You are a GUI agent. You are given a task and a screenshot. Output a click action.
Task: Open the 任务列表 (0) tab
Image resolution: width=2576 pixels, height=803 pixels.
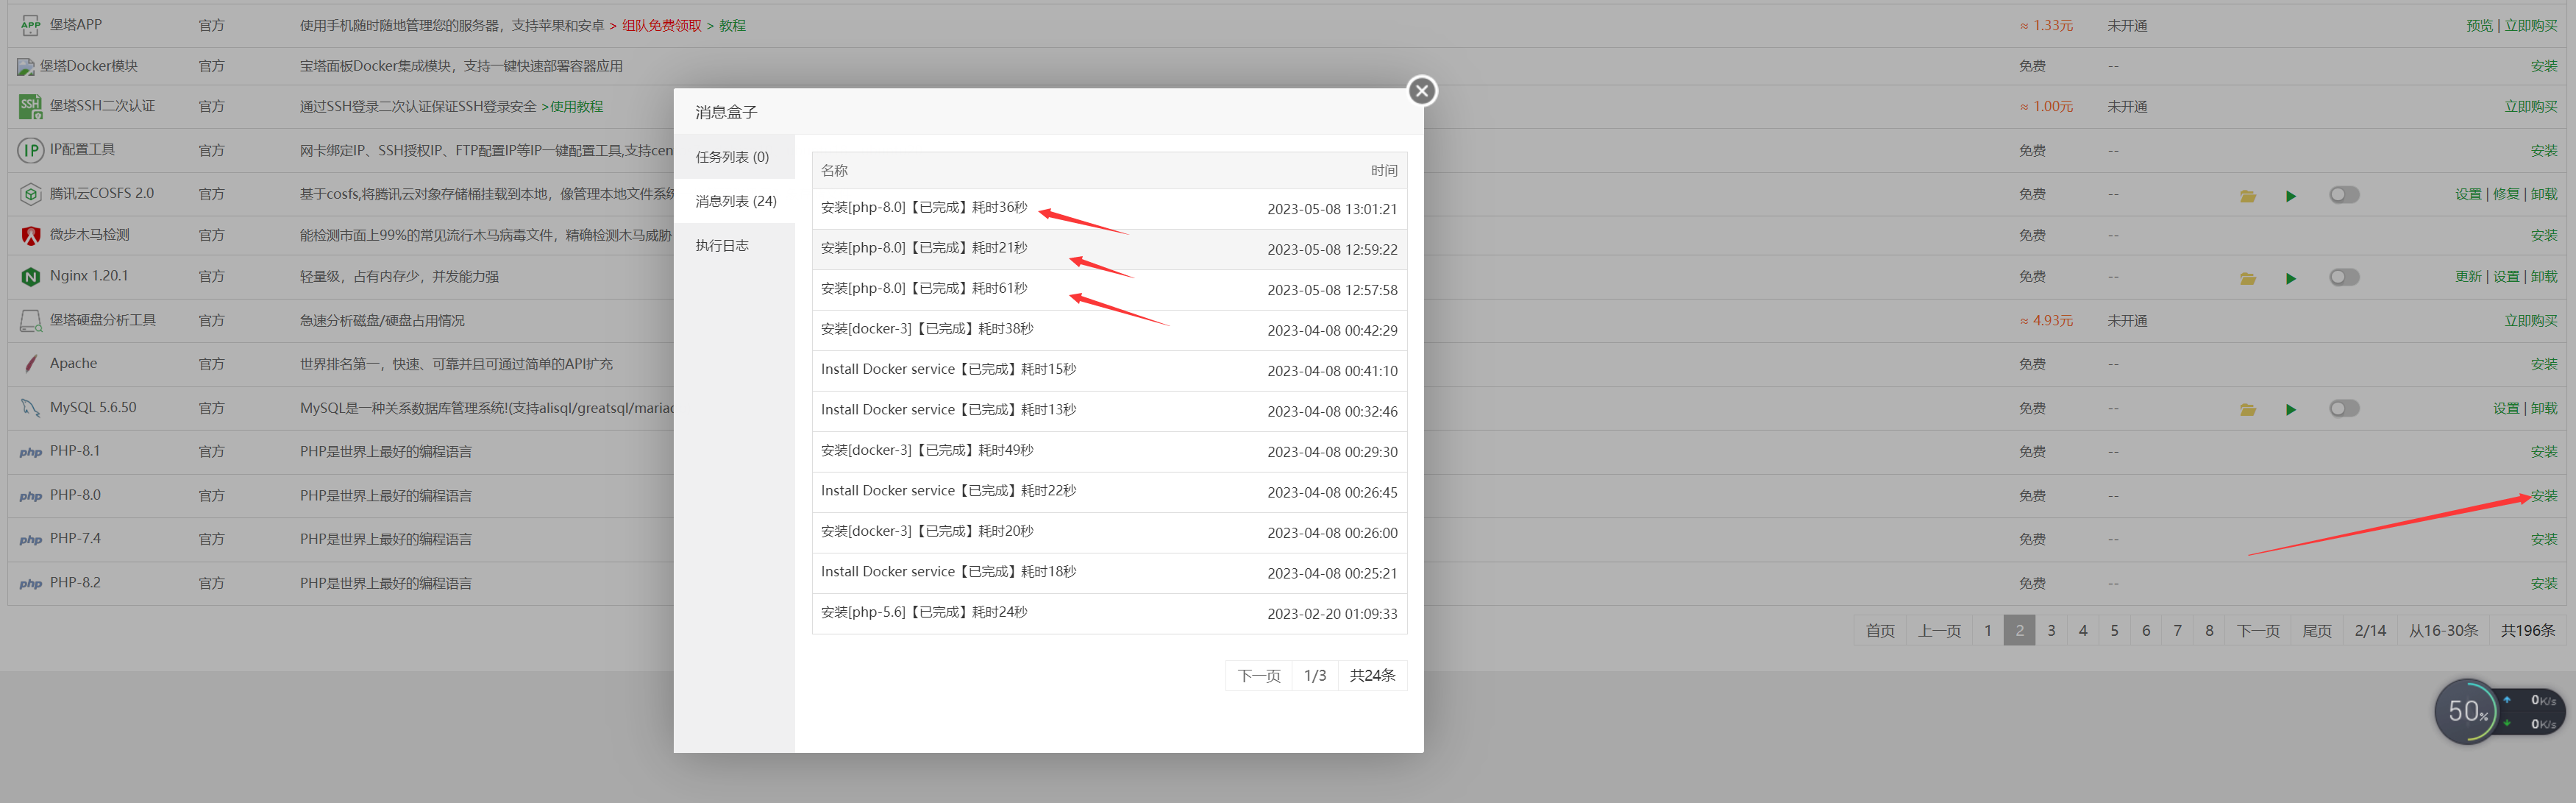tap(733, 157)
